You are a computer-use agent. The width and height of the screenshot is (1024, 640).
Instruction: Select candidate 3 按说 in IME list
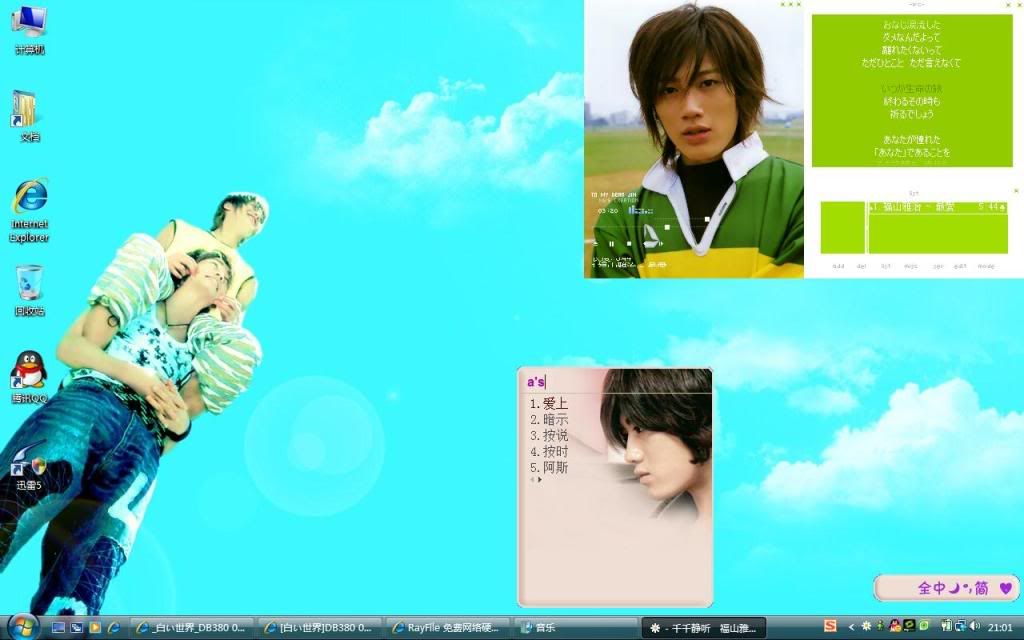tap(549, 436)
